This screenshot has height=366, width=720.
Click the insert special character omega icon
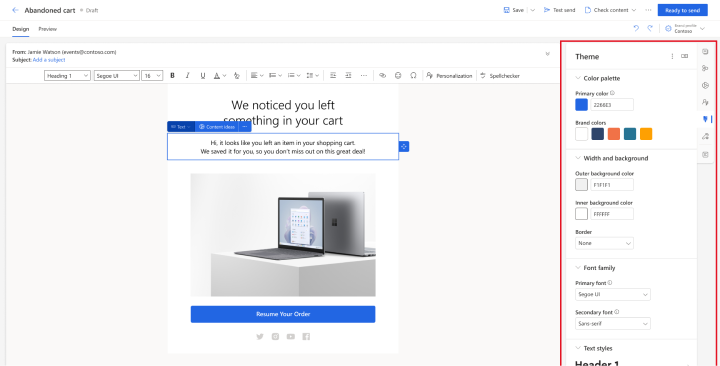[x=413, y=76]
